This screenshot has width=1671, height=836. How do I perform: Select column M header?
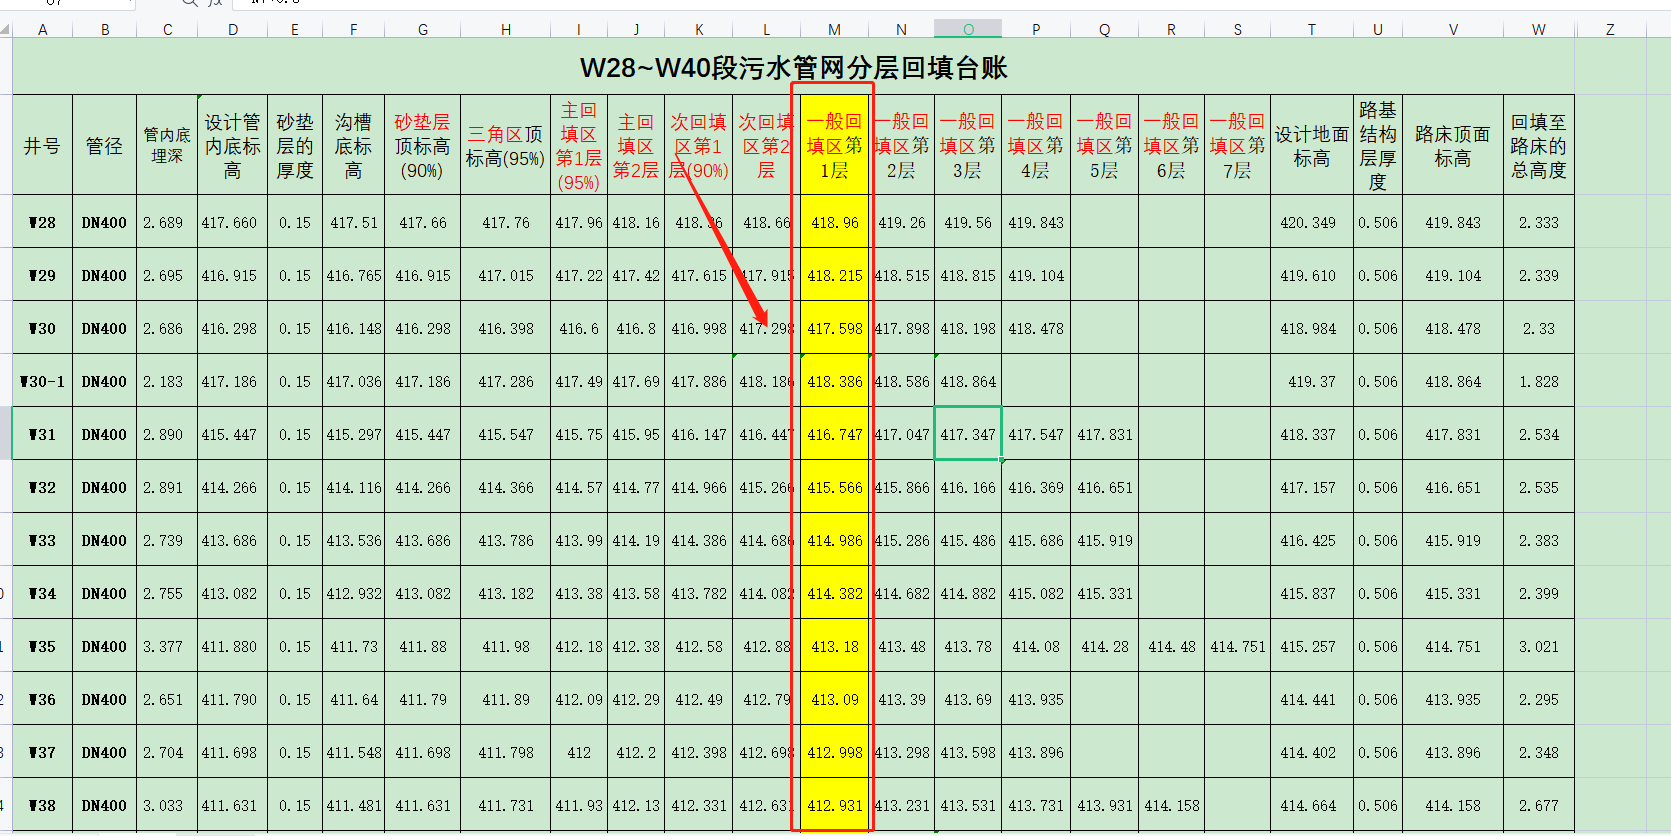pyautogui.click(x=834, y=30)
